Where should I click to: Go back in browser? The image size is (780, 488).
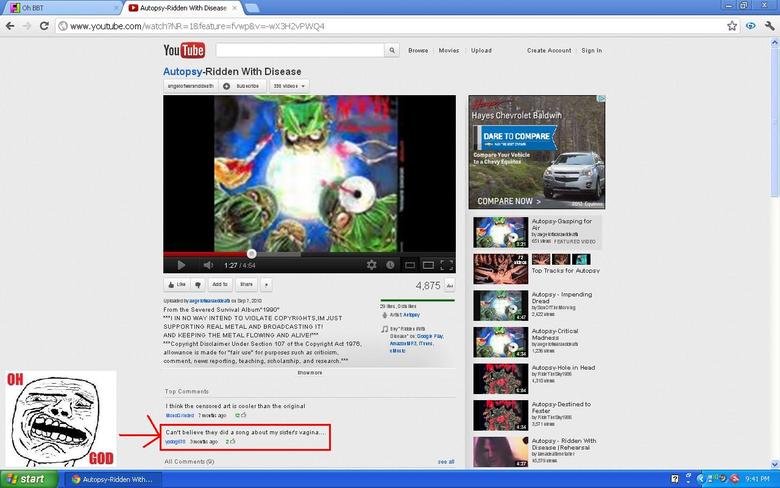(10, 26)
